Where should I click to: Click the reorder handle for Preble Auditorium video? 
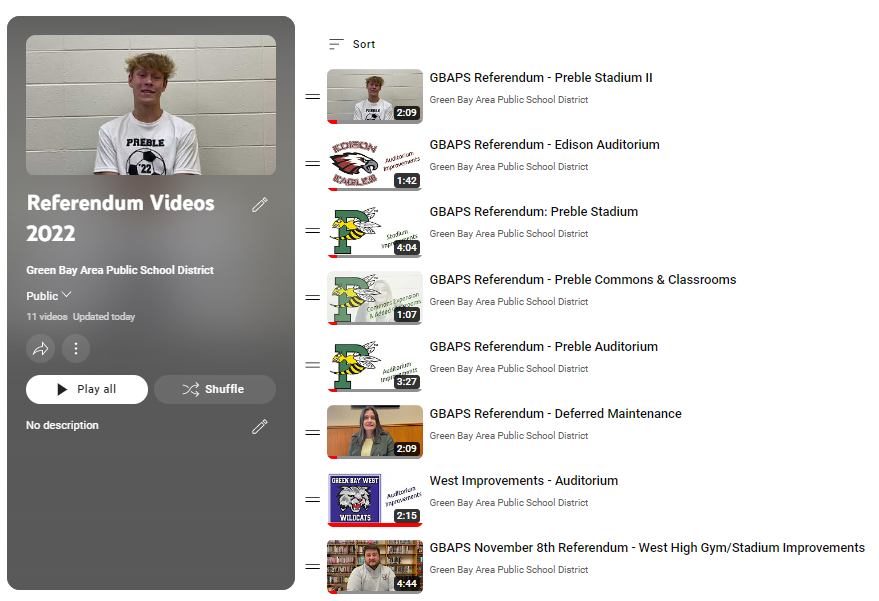pyautogui.click(x=312, y=365)
